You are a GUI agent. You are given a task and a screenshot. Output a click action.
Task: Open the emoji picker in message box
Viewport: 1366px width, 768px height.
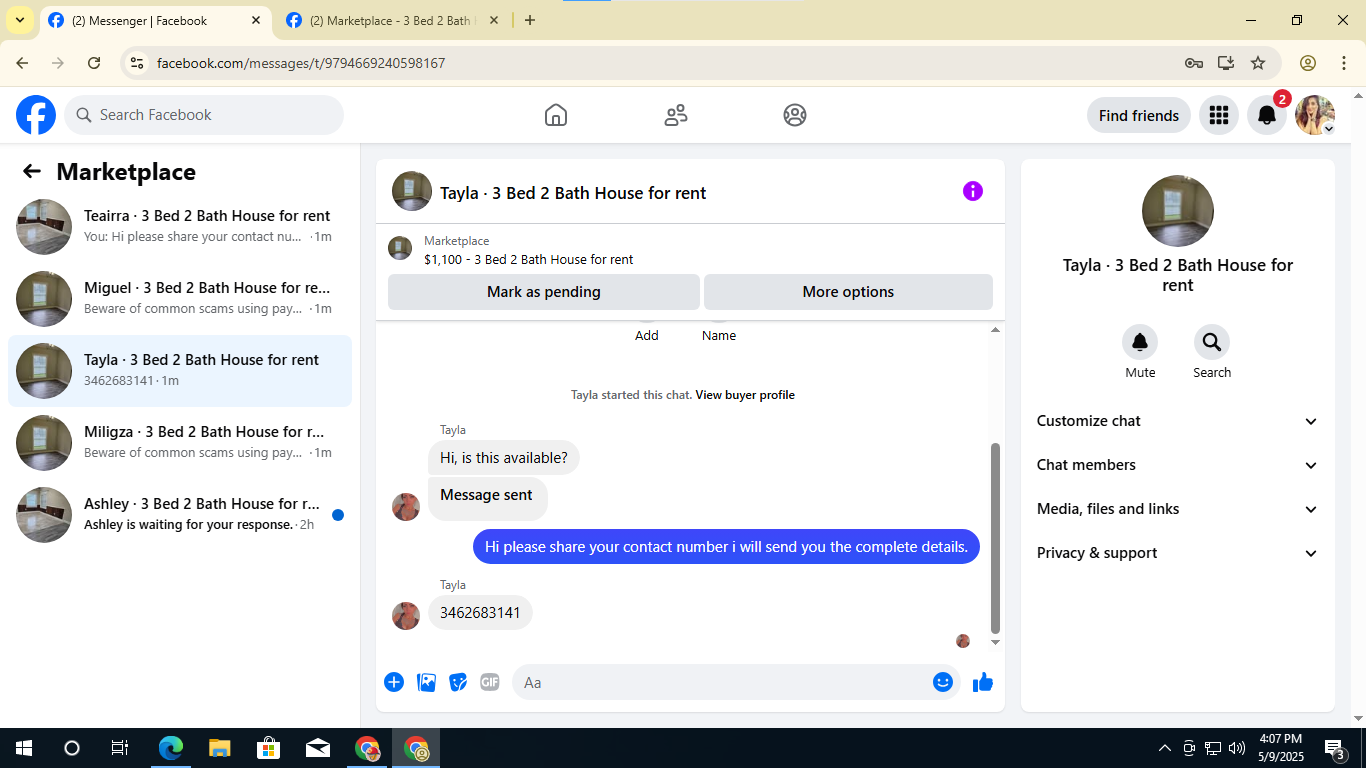[943, 682]
